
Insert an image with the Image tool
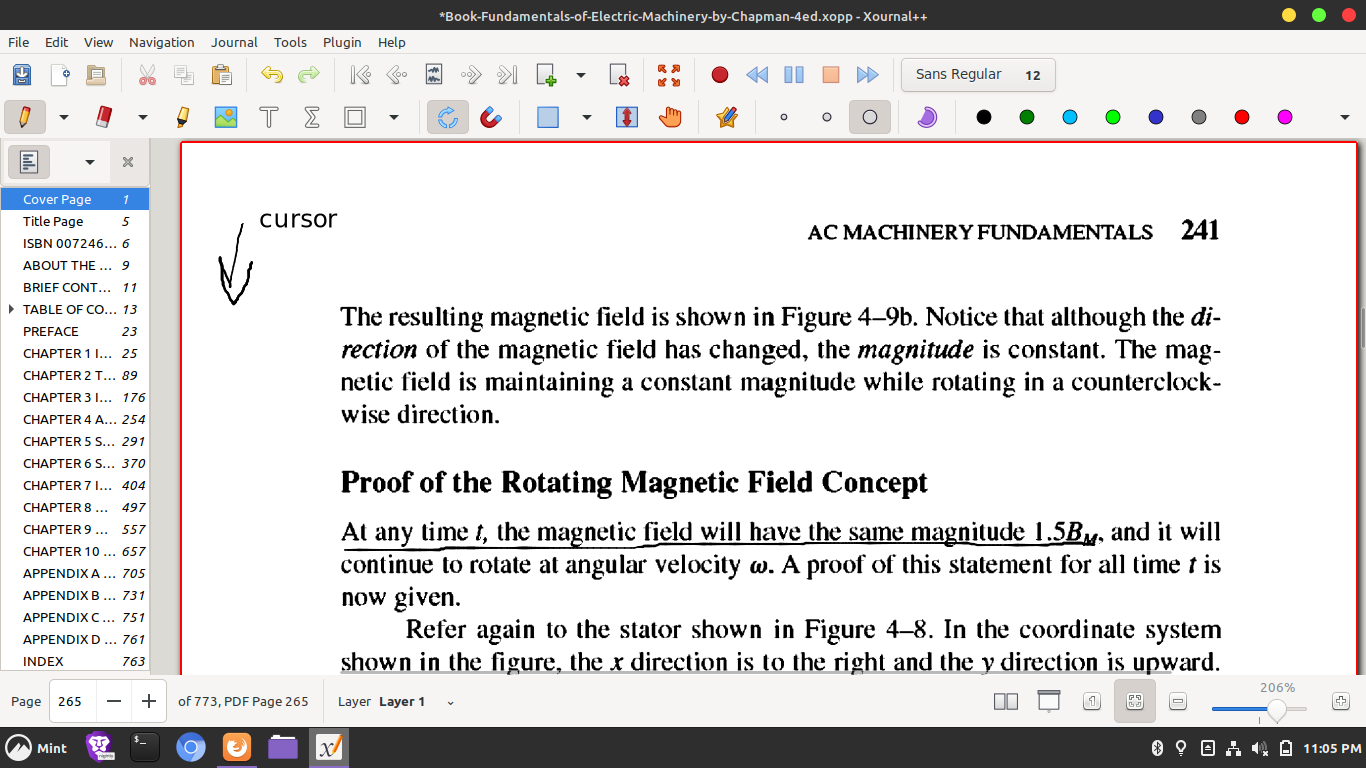[x=226, y=117]
